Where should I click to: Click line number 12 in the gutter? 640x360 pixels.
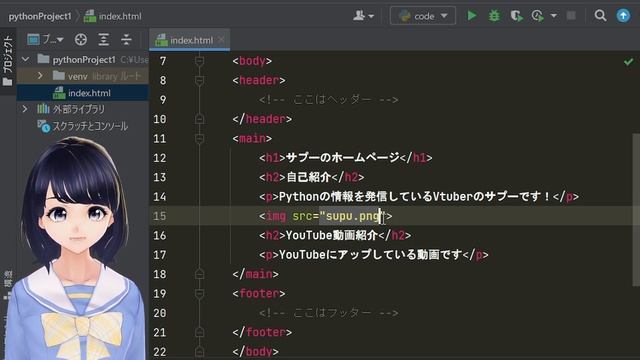(x=160, y=158)
